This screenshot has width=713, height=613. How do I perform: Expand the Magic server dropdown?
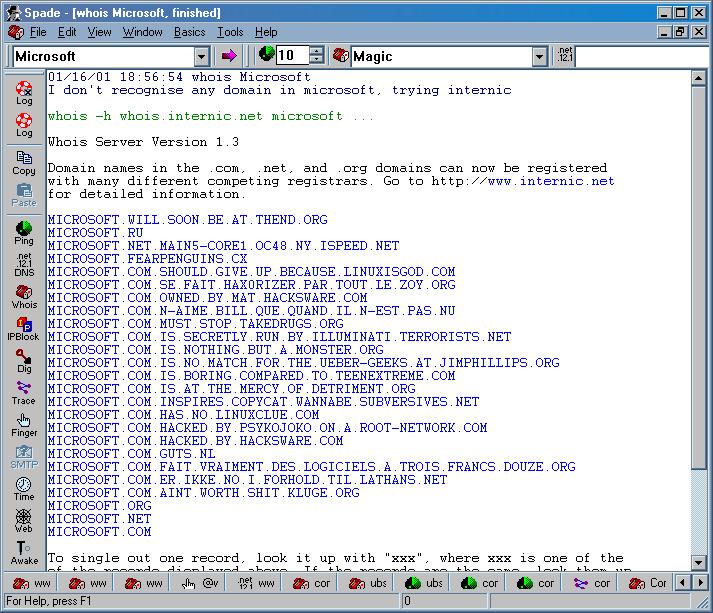539,57
